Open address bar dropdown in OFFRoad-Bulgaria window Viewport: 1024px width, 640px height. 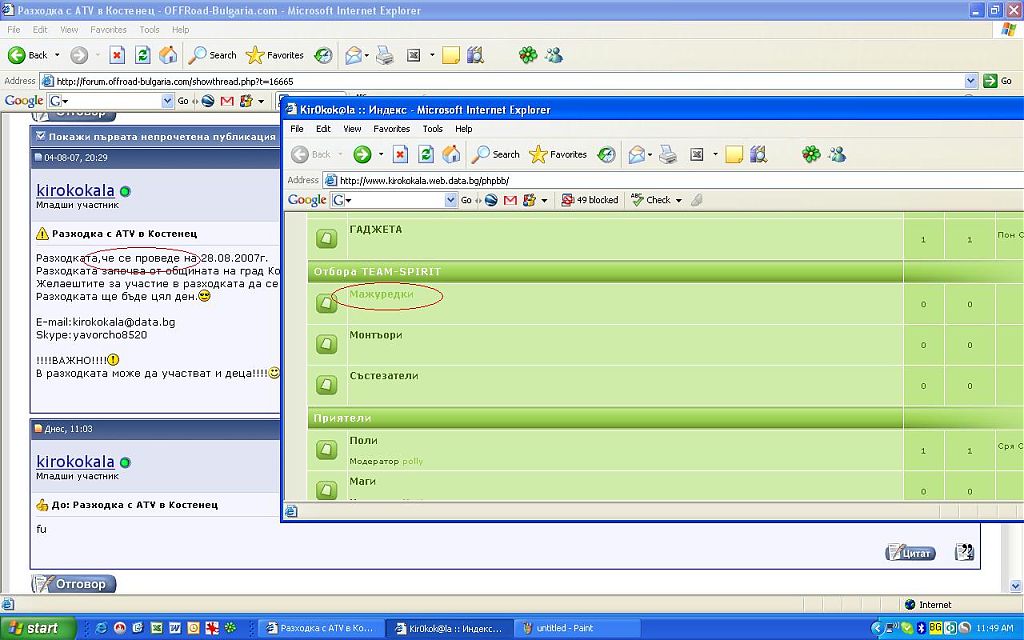pos(971,81)
